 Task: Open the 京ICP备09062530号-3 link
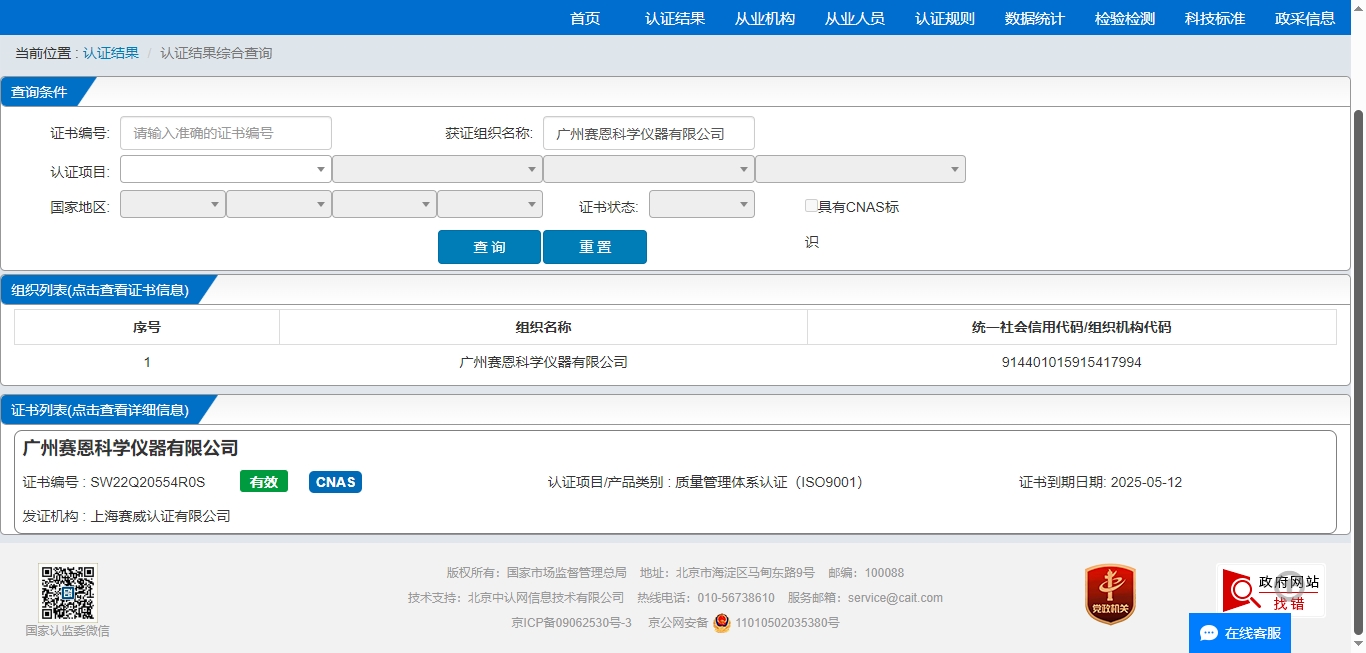[572, 623]
